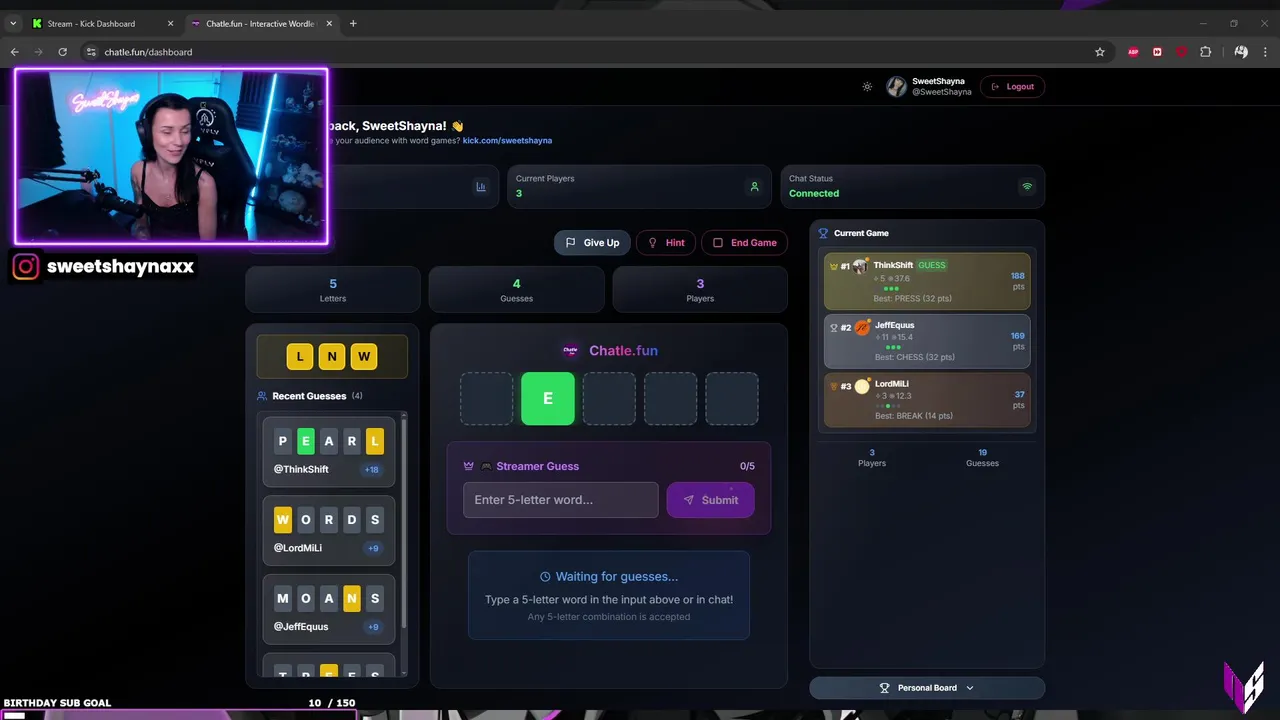This screenshot has width=1280, height=720.
Task: Select the Chatle.fun Interactive Wordle tab
Action: pos(260,23)
